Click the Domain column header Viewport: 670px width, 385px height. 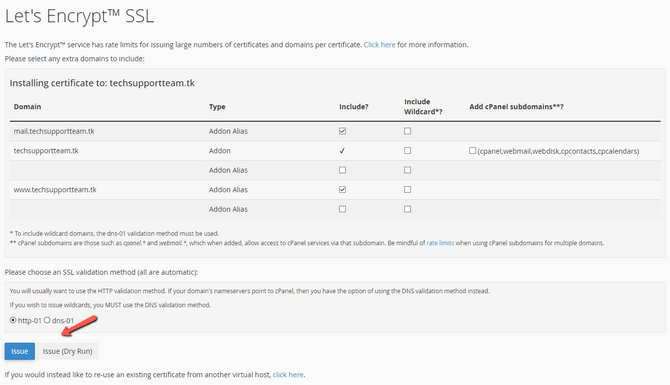click(27, 107)
